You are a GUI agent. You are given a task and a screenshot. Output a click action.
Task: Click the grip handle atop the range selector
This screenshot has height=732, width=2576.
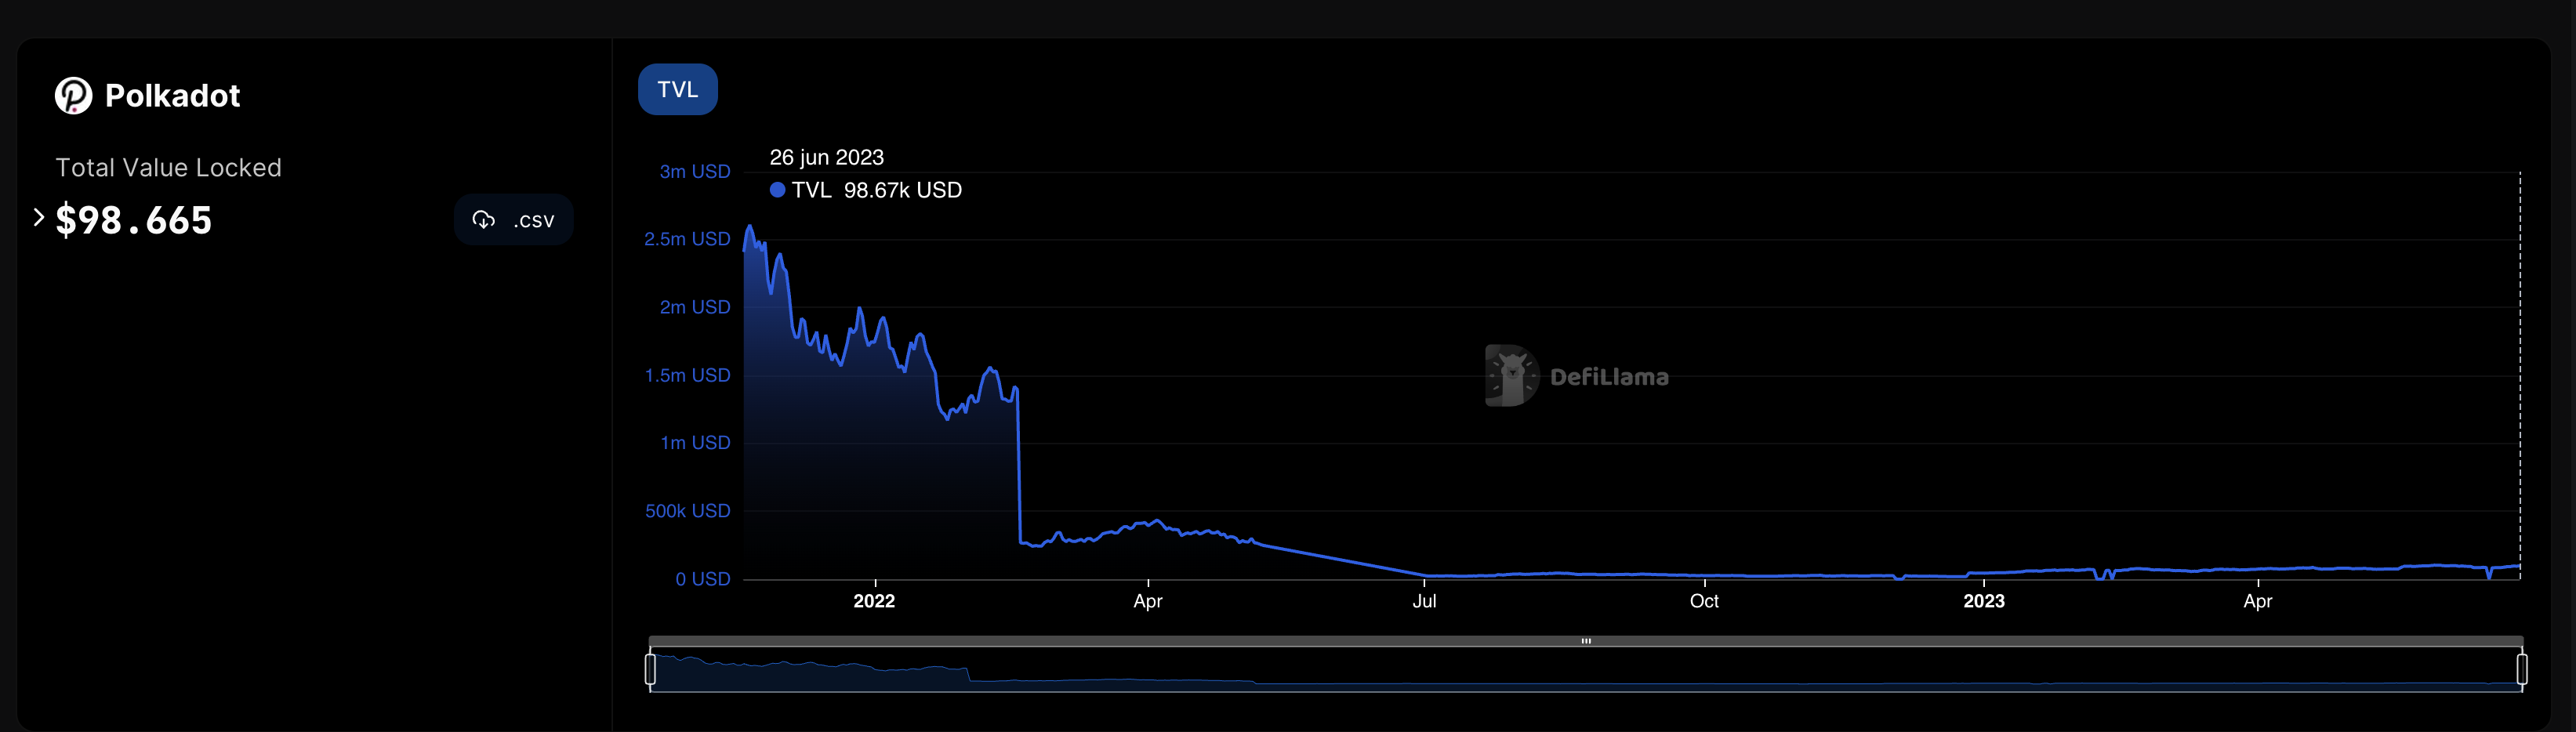pyautogui.click(x=1585, y=641)
